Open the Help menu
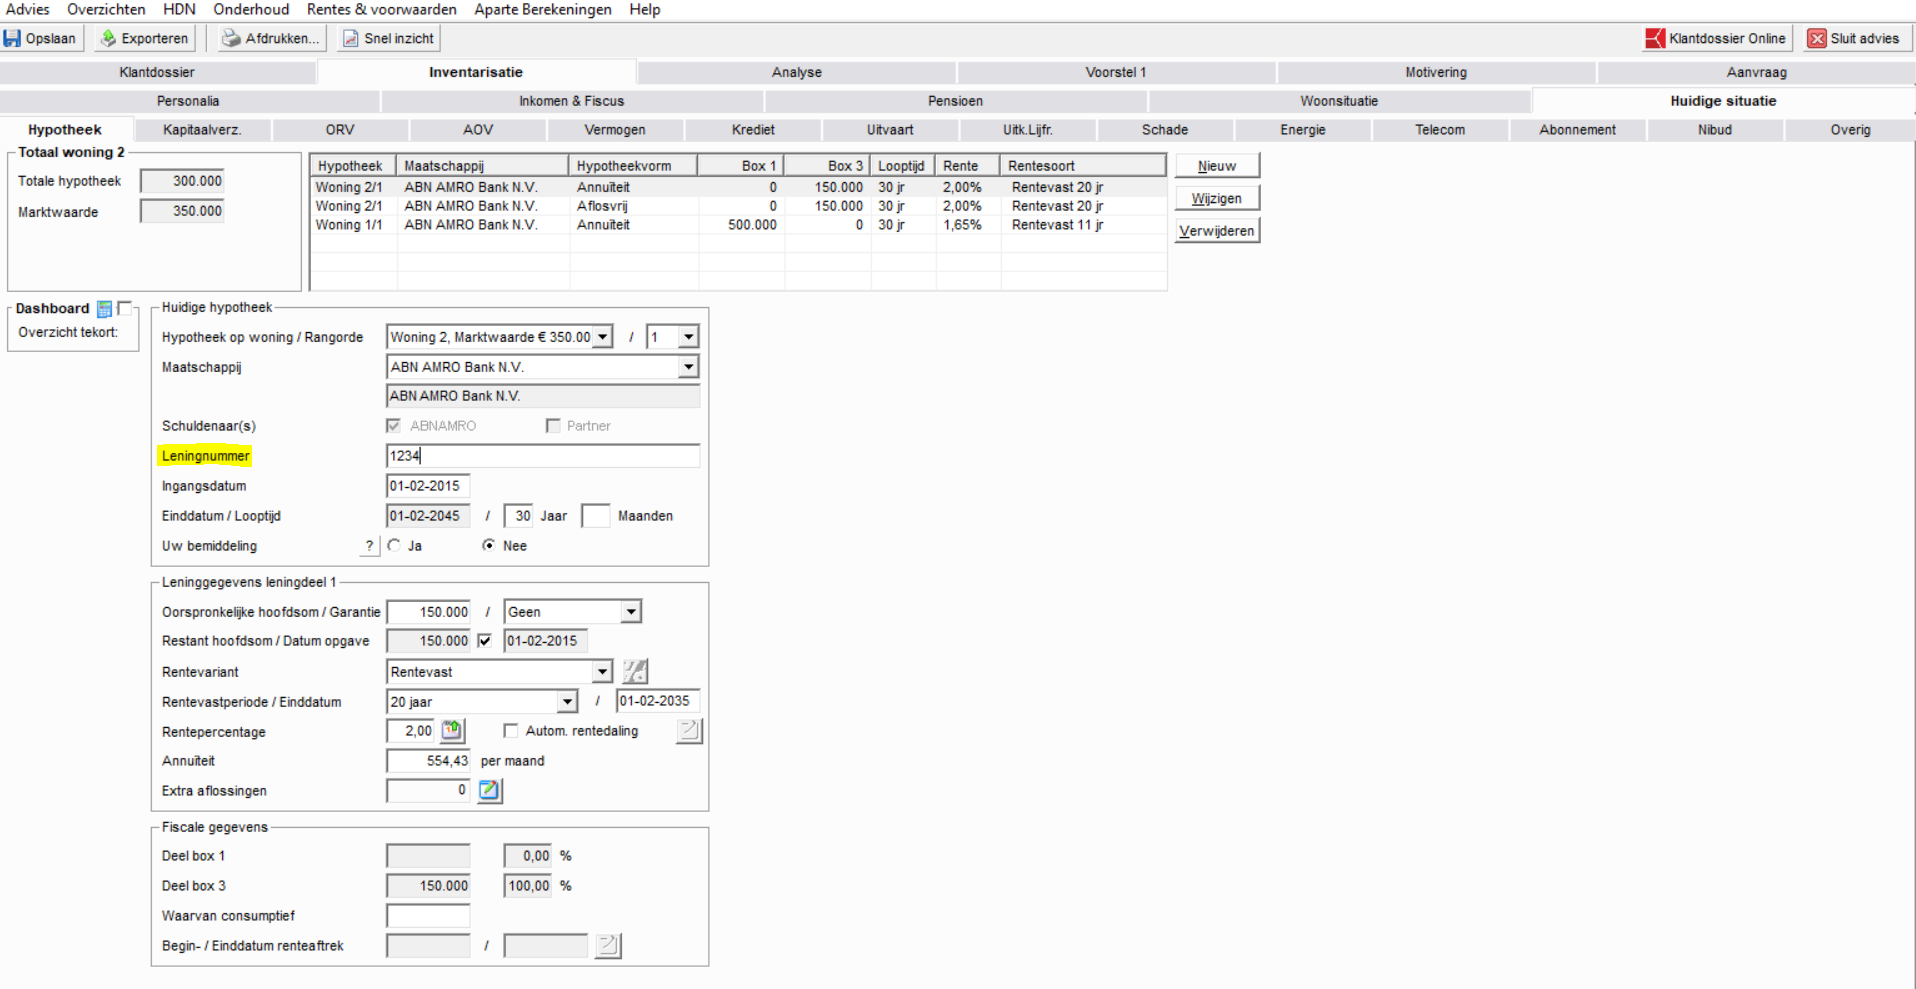The width and height of the screenshot is (1916, 989). coord(645,9)
